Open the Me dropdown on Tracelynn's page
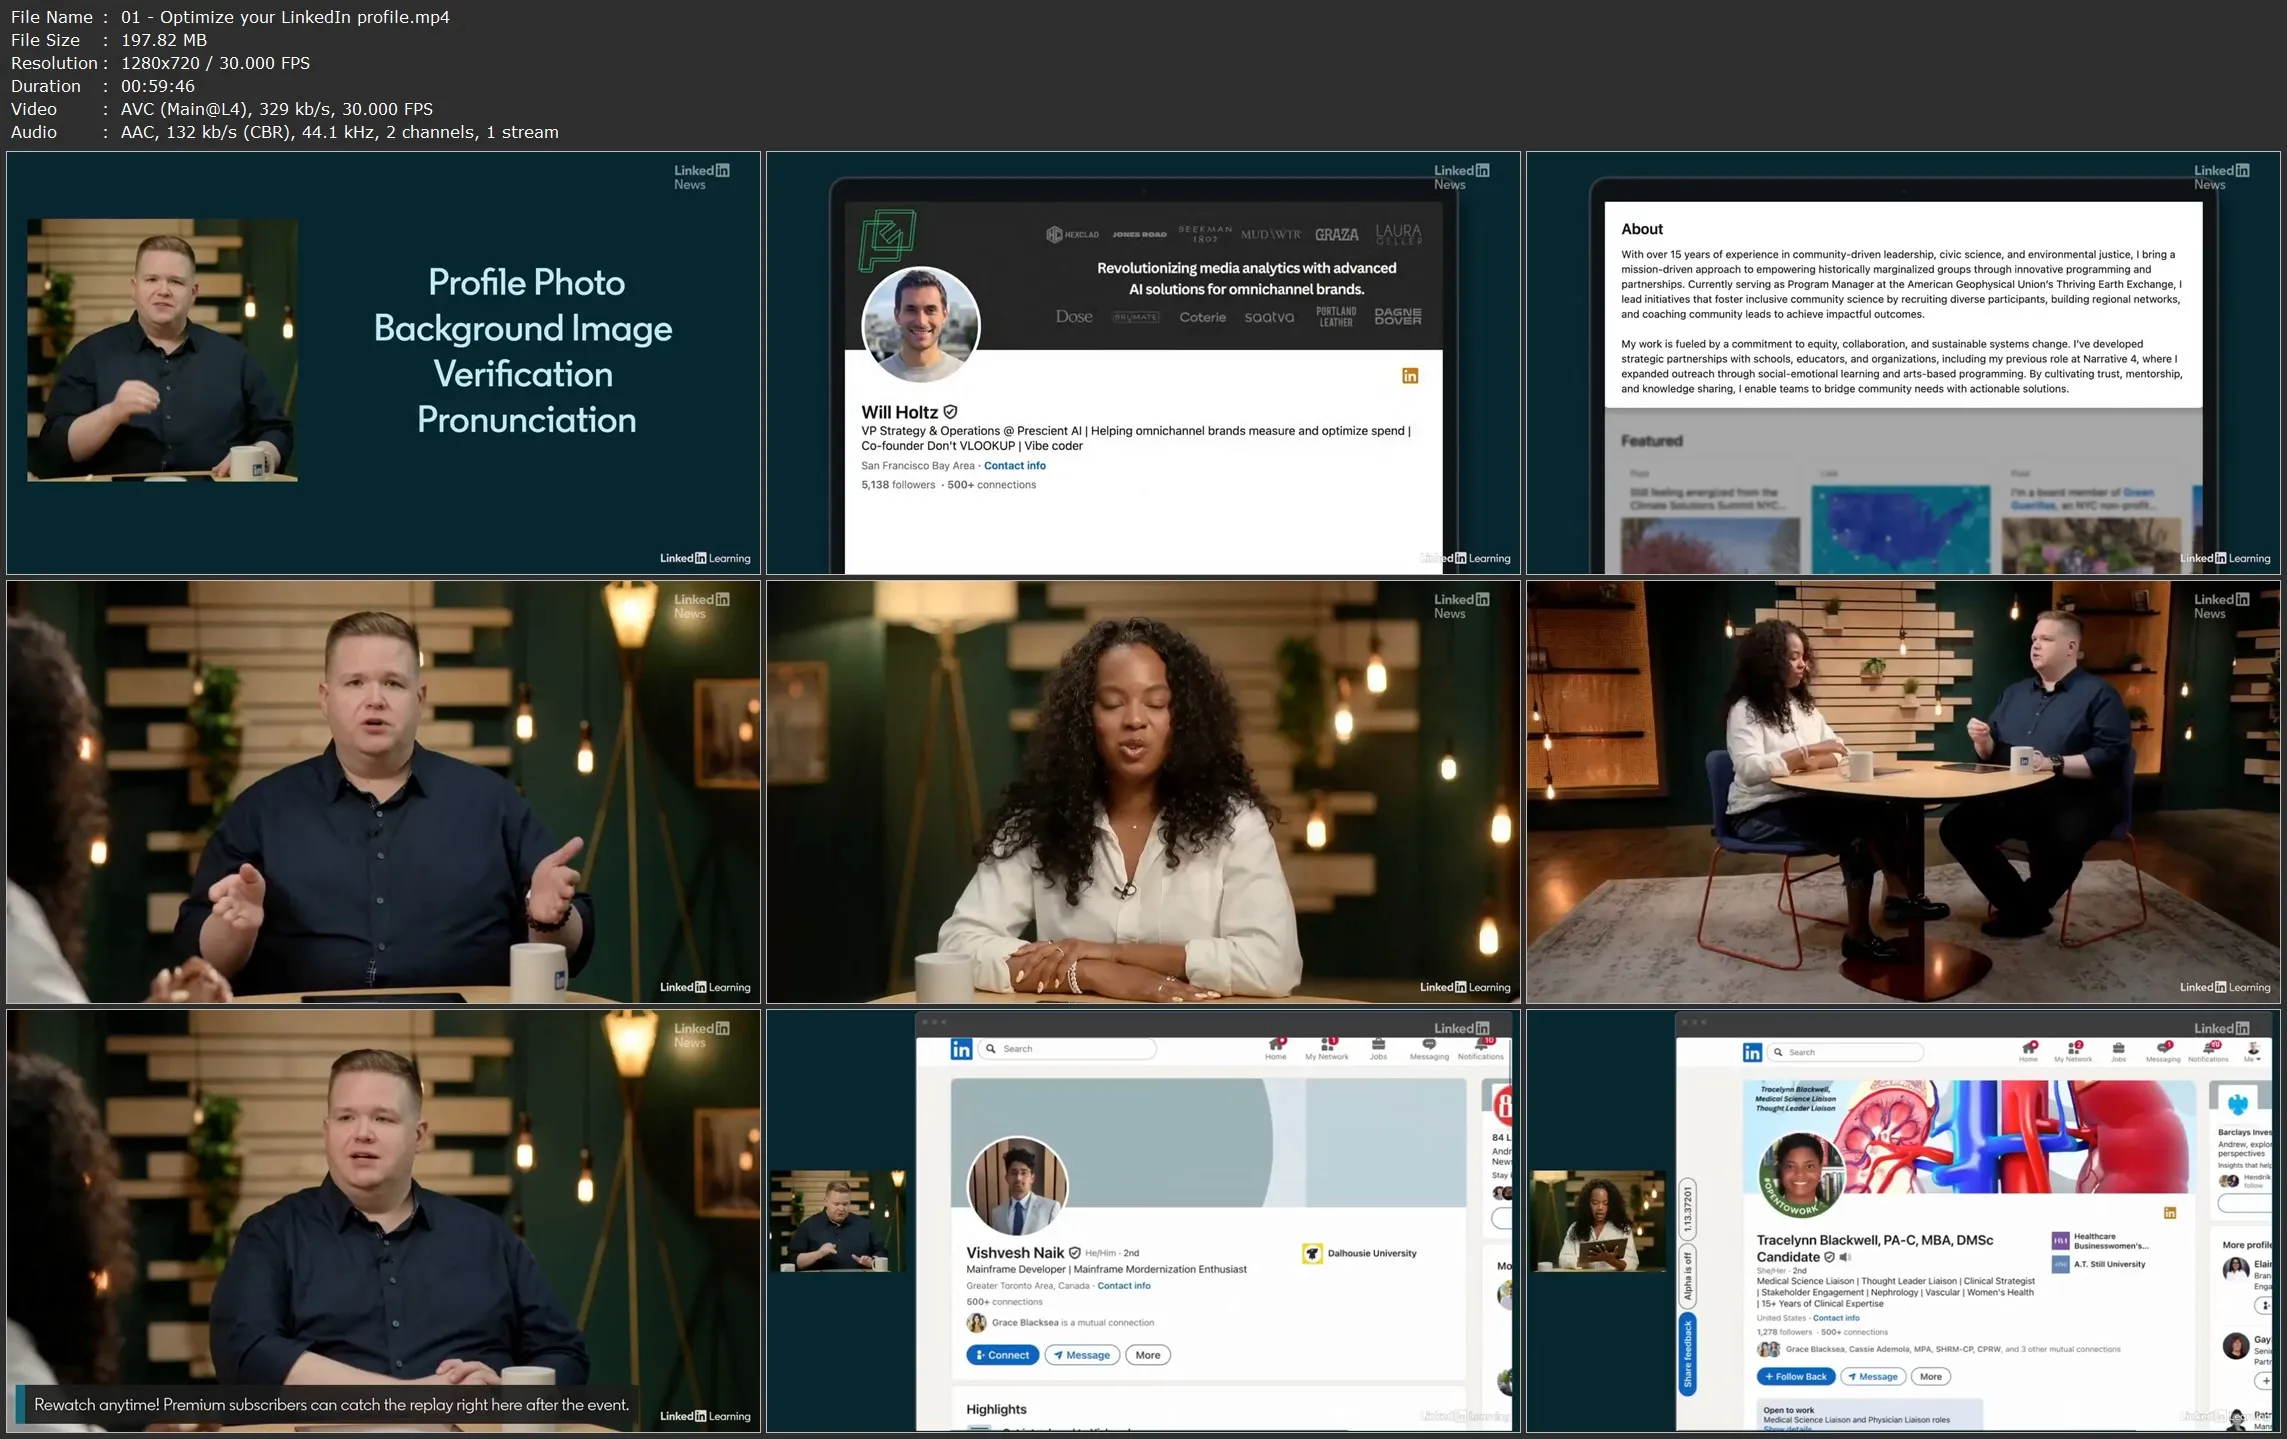Image resolution: width=2287 pixels, height=1439 pixels. (x=2253, y=1051)
